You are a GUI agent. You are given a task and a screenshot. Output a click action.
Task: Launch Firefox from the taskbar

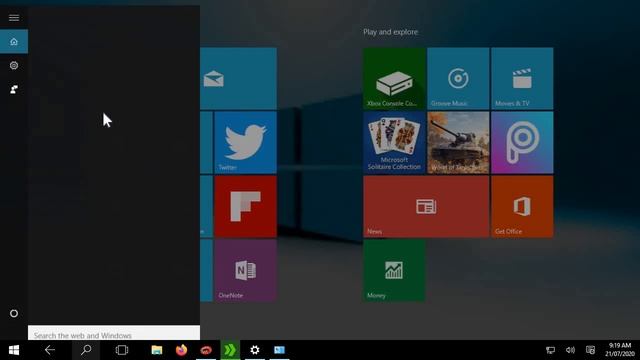181,350
